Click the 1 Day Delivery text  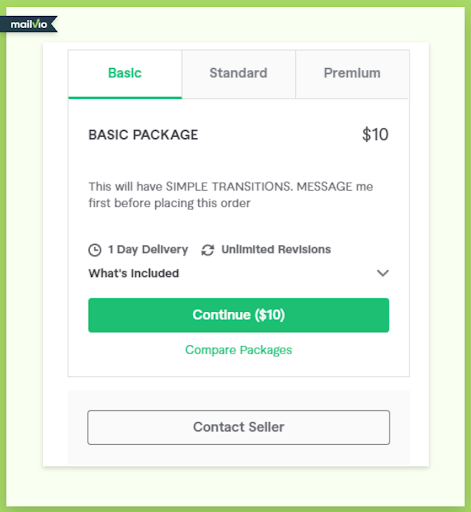(x=148, y=250)
